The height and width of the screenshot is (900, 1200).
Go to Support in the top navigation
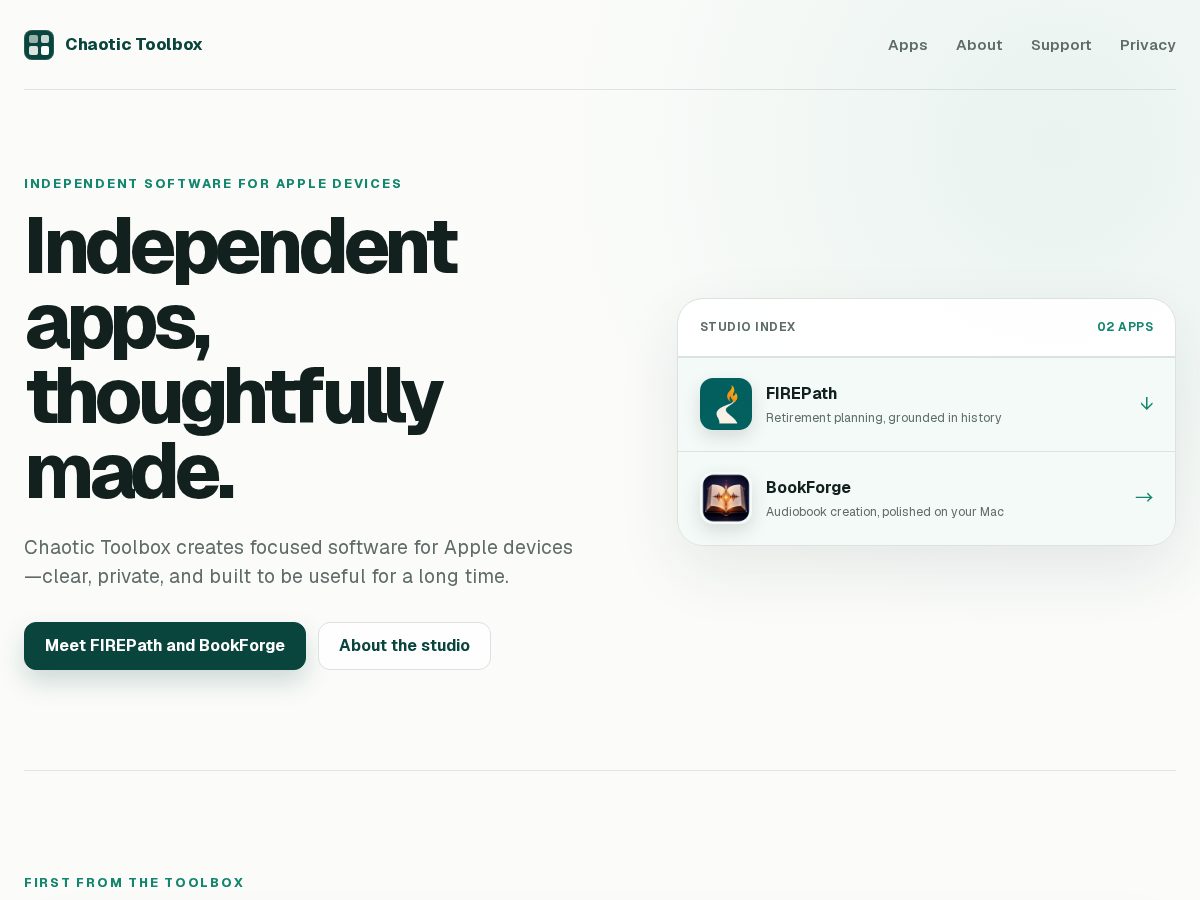click(x=1061, y=45)
